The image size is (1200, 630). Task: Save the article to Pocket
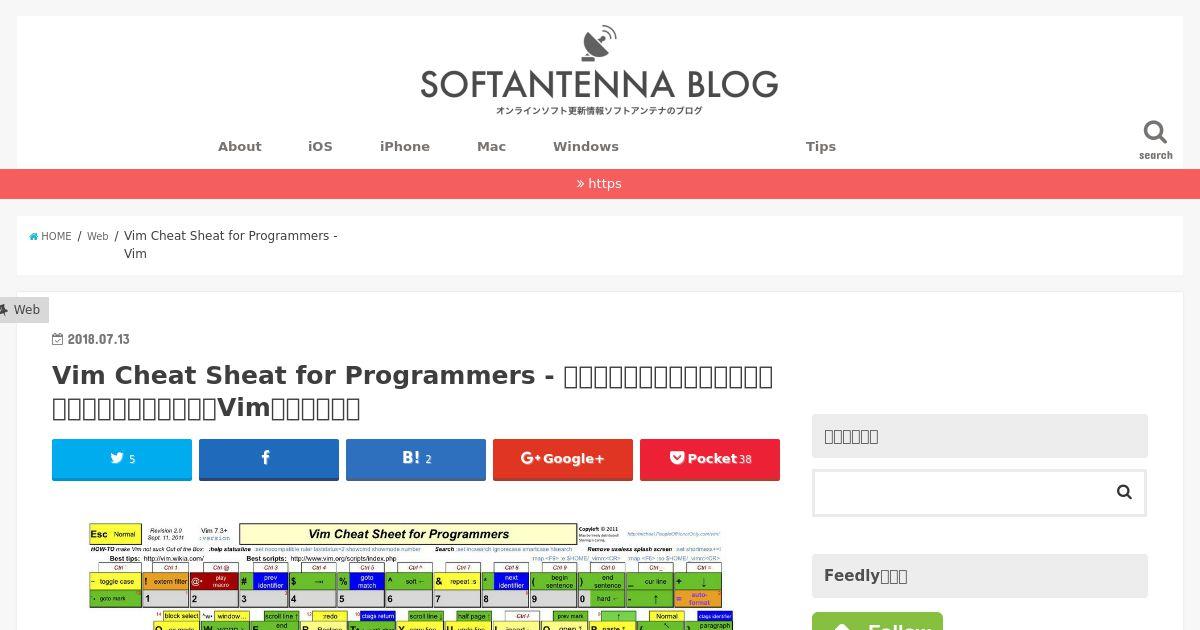click(x=710, y=459)
